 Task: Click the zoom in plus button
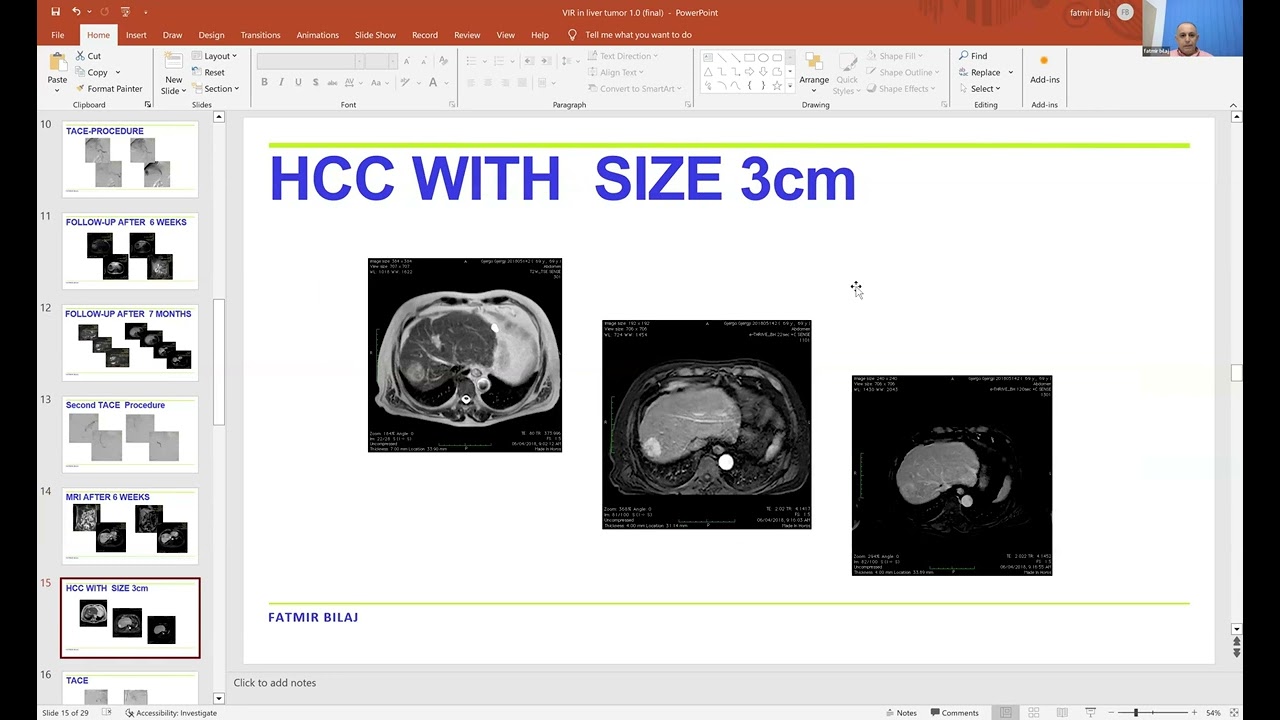pyautogui.click(x=1194, y=713)
